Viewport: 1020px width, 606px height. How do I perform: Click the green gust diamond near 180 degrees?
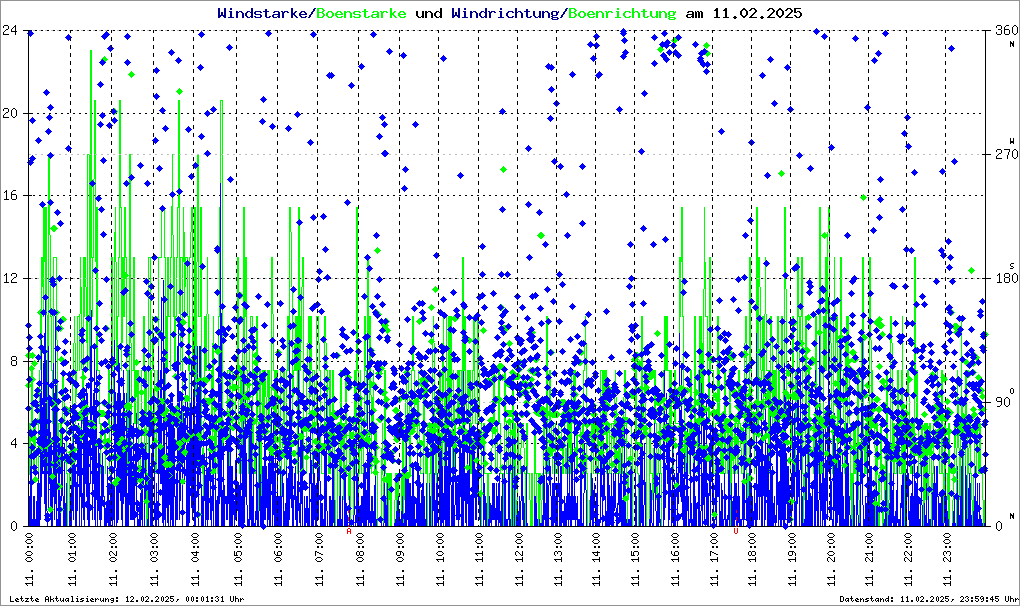pos(971,271)
